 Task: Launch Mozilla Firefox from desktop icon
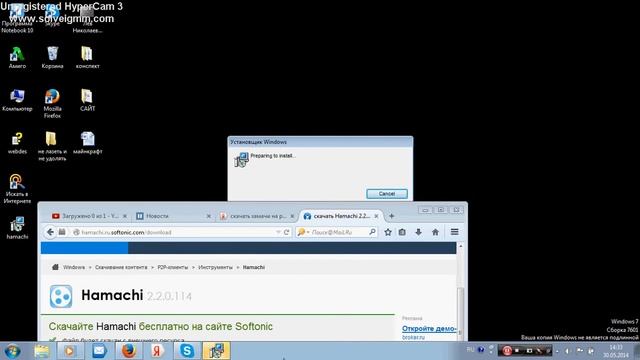(52, 104)
